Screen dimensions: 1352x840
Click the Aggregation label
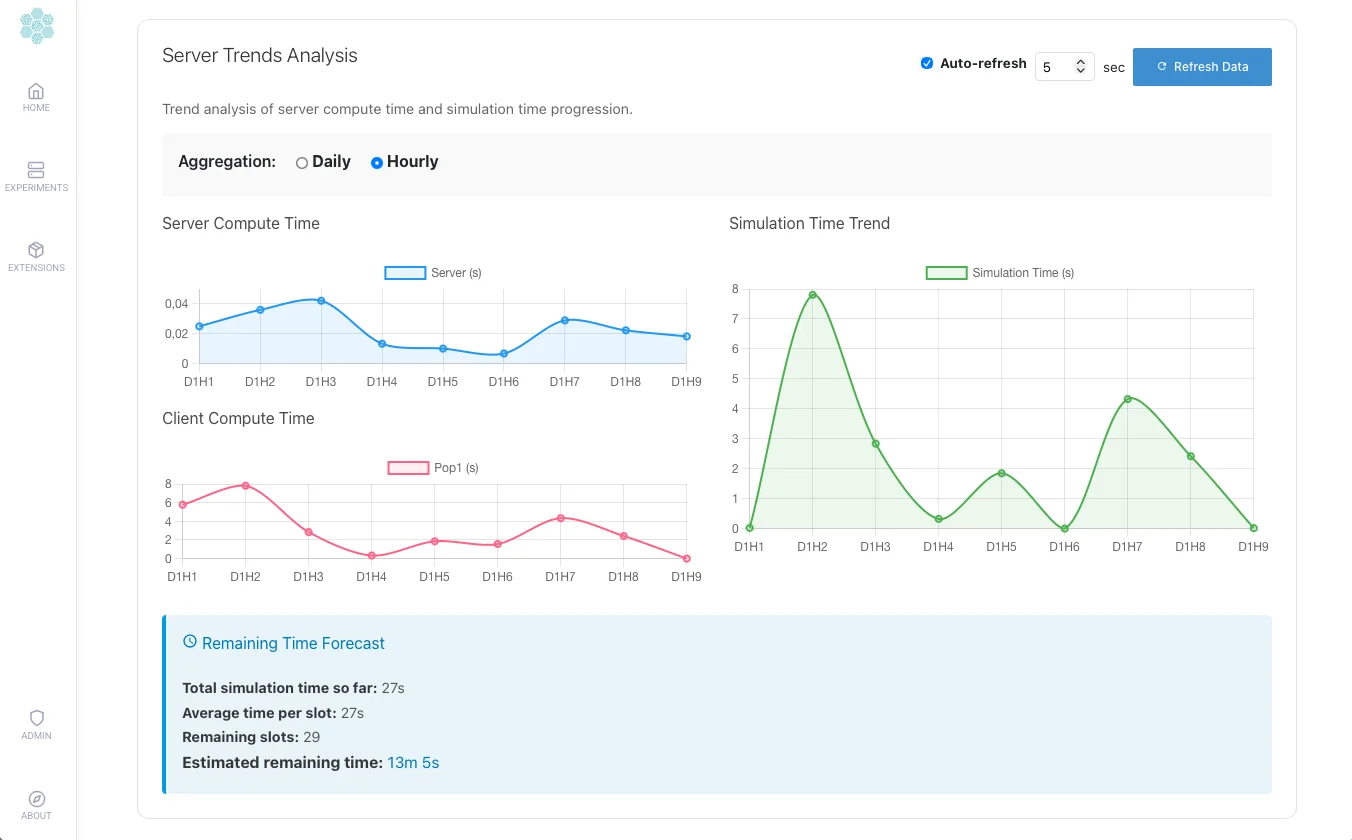(x=227, y=162)
